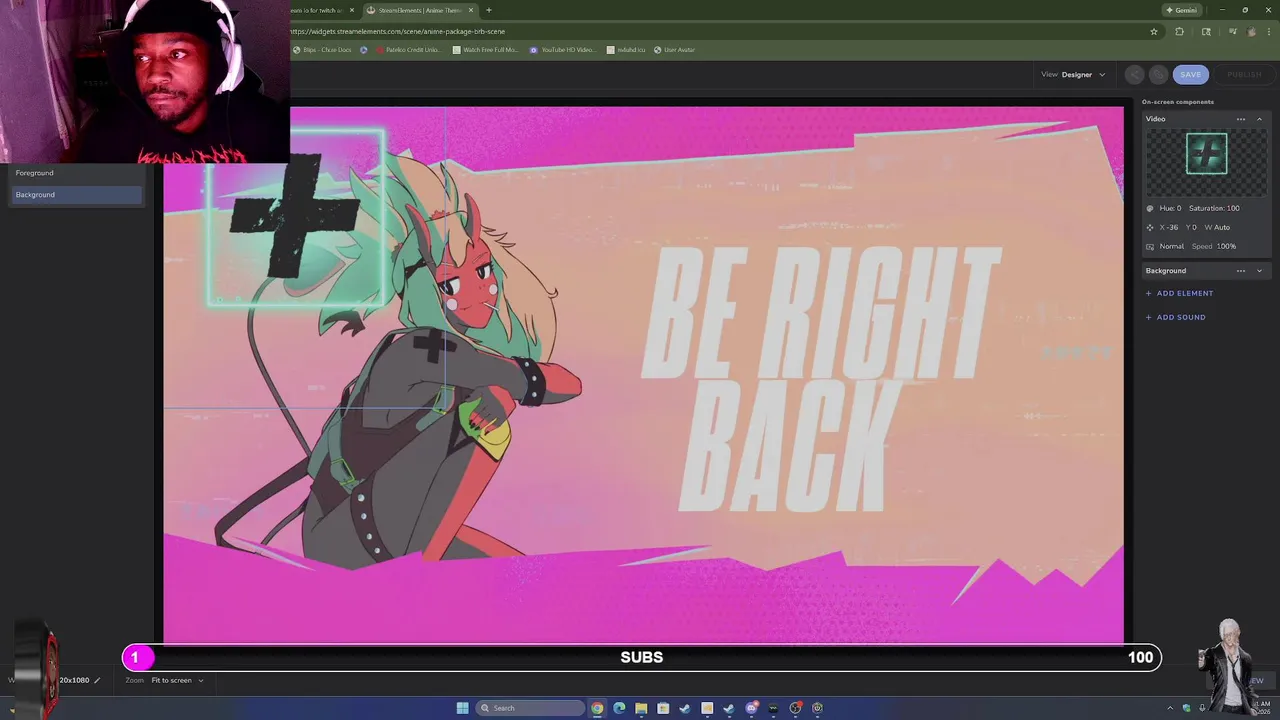This screenshot has height=720, width=1280.
Task: Select the Background layer in the list
Action: point(76,195)
